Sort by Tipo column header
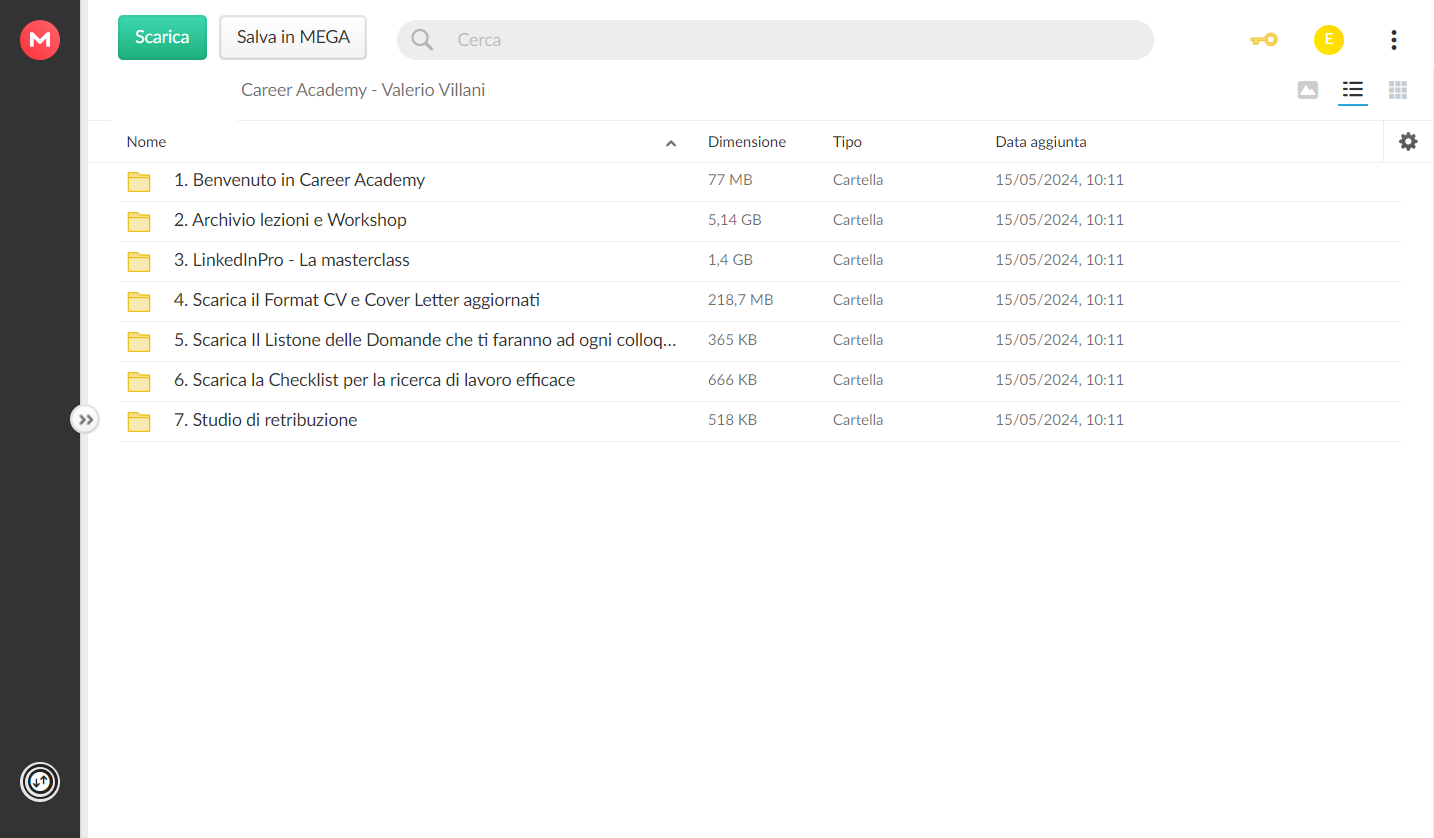Screen dimensions: 1434x838 [x=847, y=142]
